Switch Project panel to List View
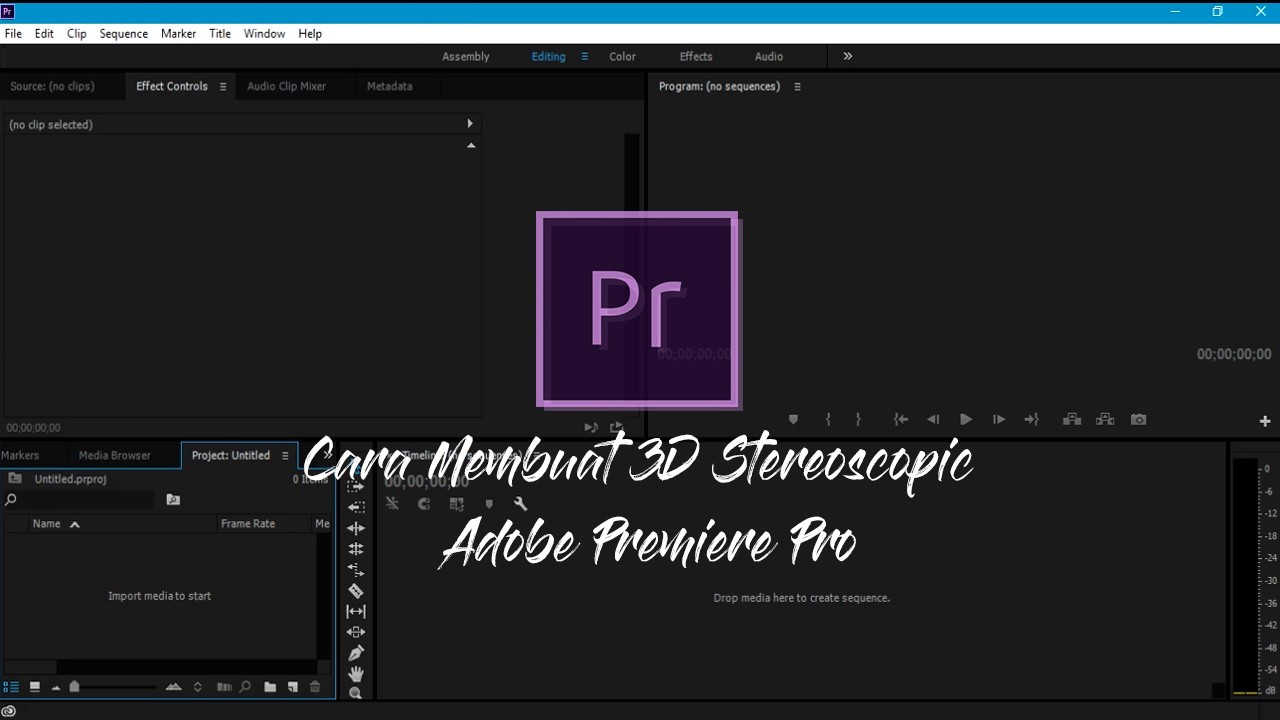1280x720 pixels. click(x=11, y=687)
